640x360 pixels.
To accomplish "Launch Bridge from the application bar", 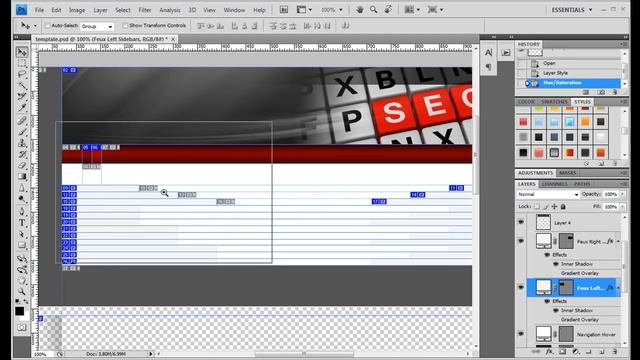I will click(x=284, y=9).
